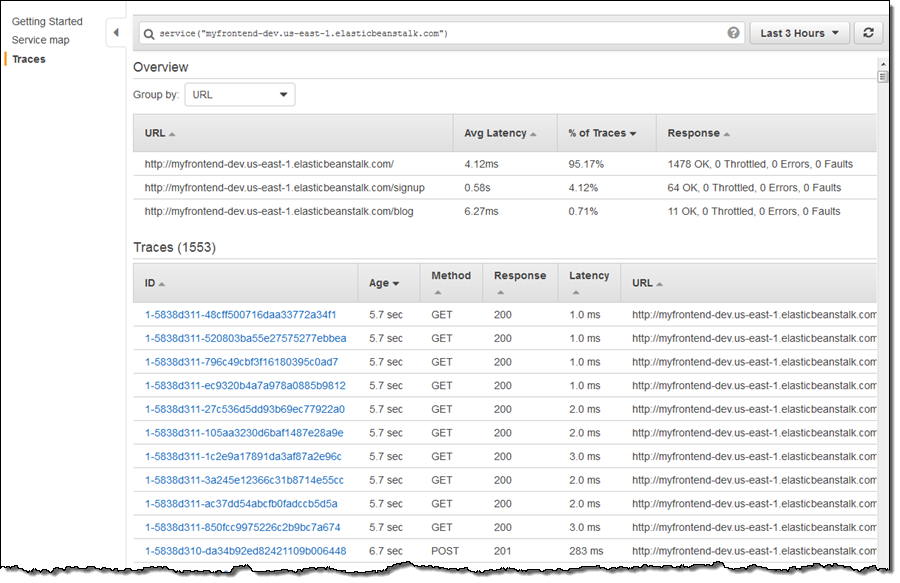Collapse the left sidebar with arrow
Screen dimensions: 900x583
click(116, 33)
